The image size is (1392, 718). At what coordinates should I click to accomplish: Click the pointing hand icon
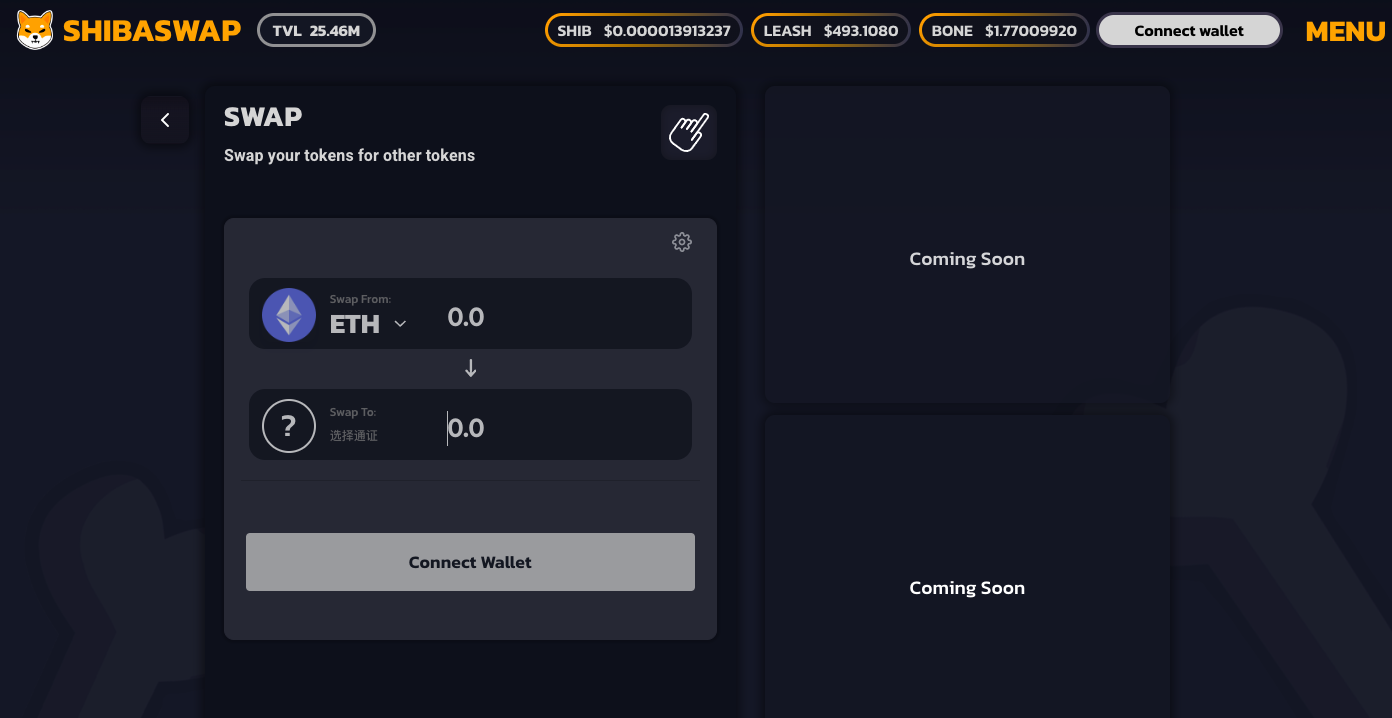click(688, 132)
